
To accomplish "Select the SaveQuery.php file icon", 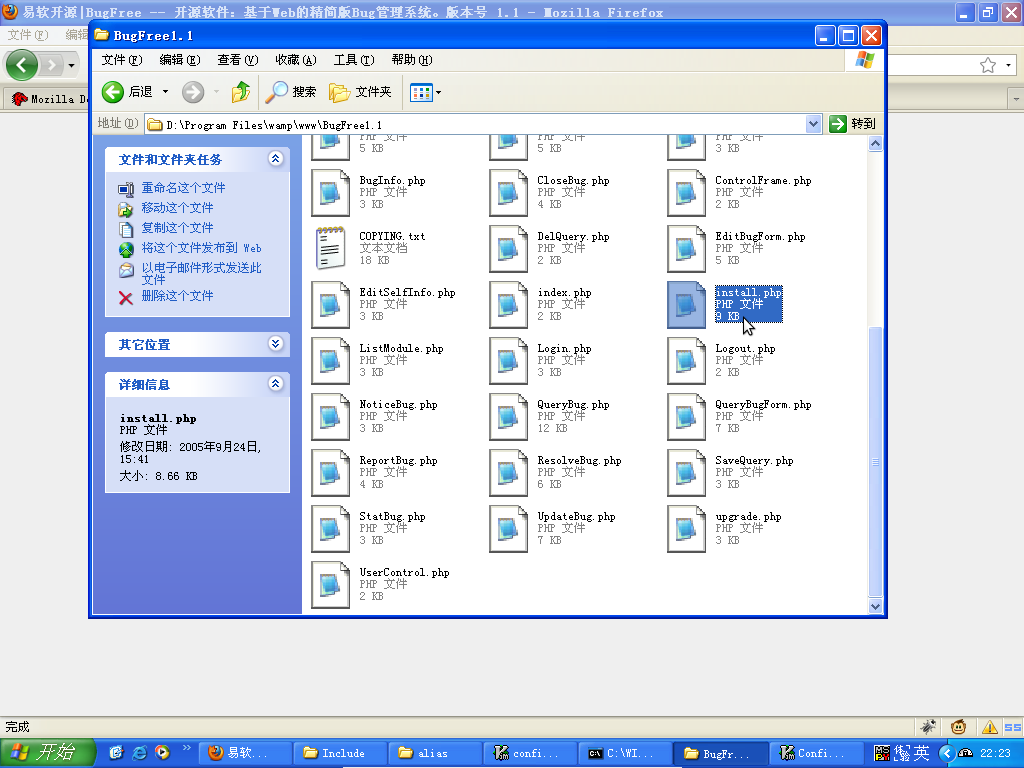I will [x=686, y=473].
